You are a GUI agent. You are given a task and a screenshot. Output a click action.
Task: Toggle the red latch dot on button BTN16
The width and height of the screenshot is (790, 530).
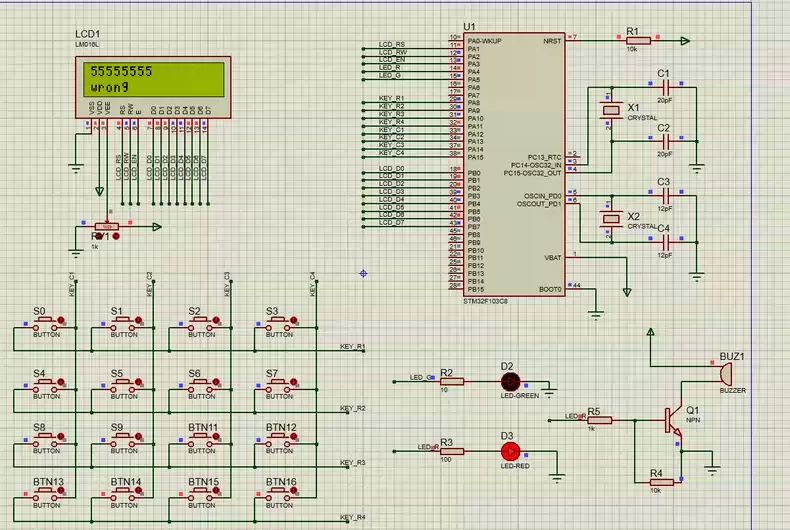coord(294,491)
